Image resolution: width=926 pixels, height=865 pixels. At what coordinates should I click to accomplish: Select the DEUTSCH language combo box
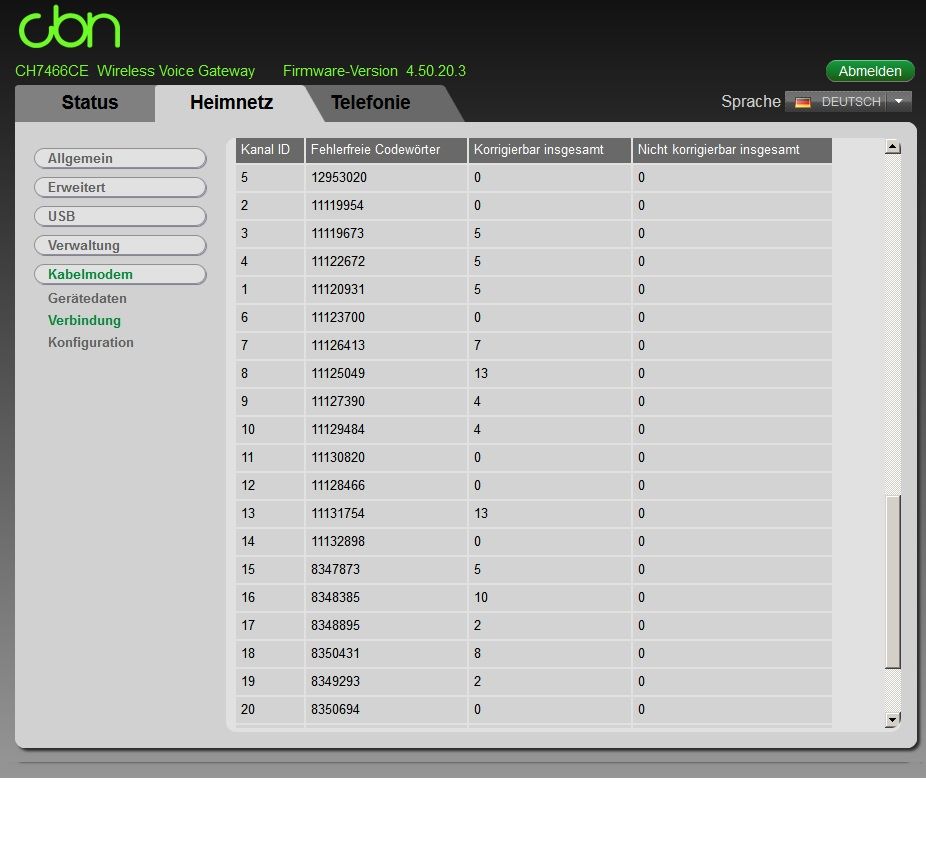(x=848, y=102)
